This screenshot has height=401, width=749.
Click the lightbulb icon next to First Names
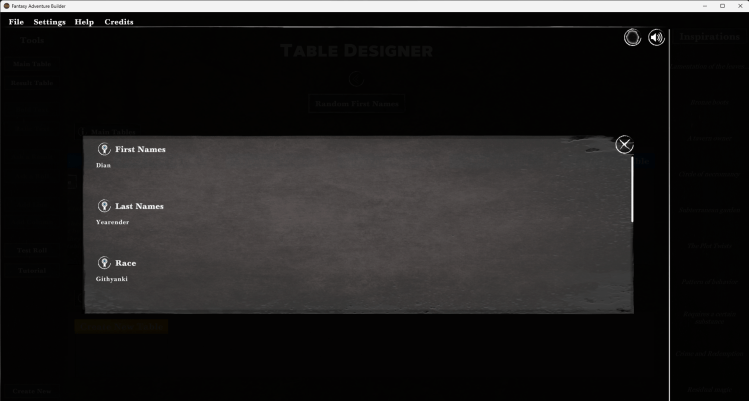pos(103,149)
